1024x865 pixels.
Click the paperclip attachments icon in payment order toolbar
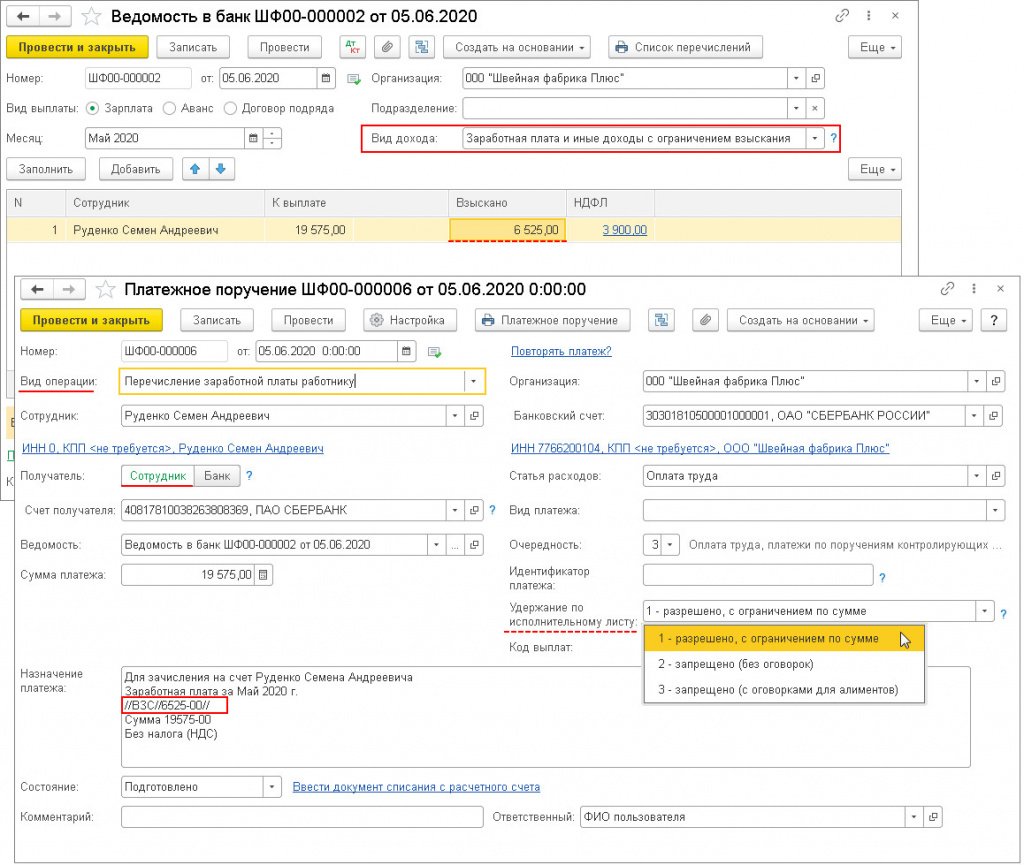tap(705, 321)
